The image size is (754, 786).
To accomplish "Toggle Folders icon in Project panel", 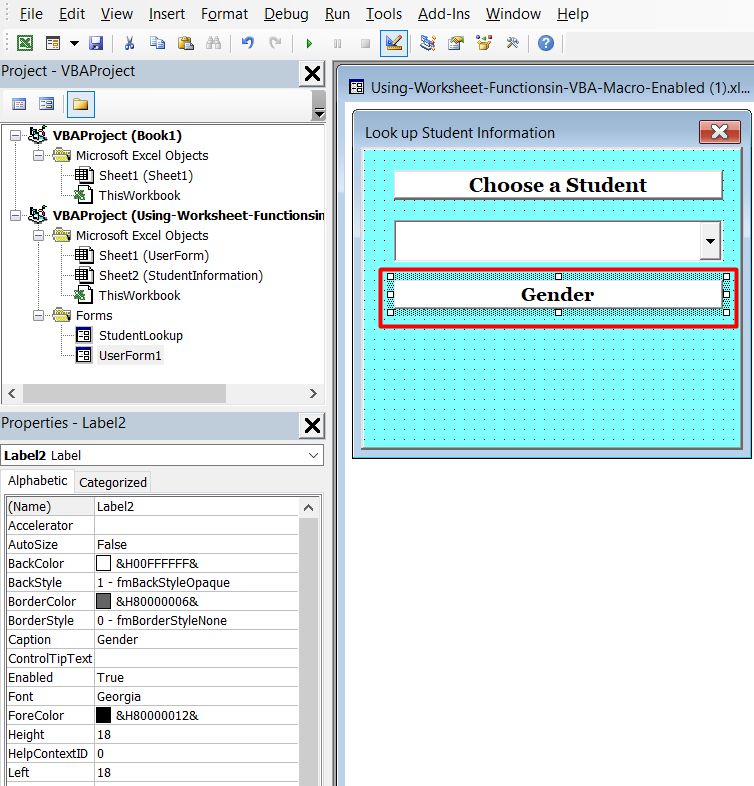I will pos(80,104).
